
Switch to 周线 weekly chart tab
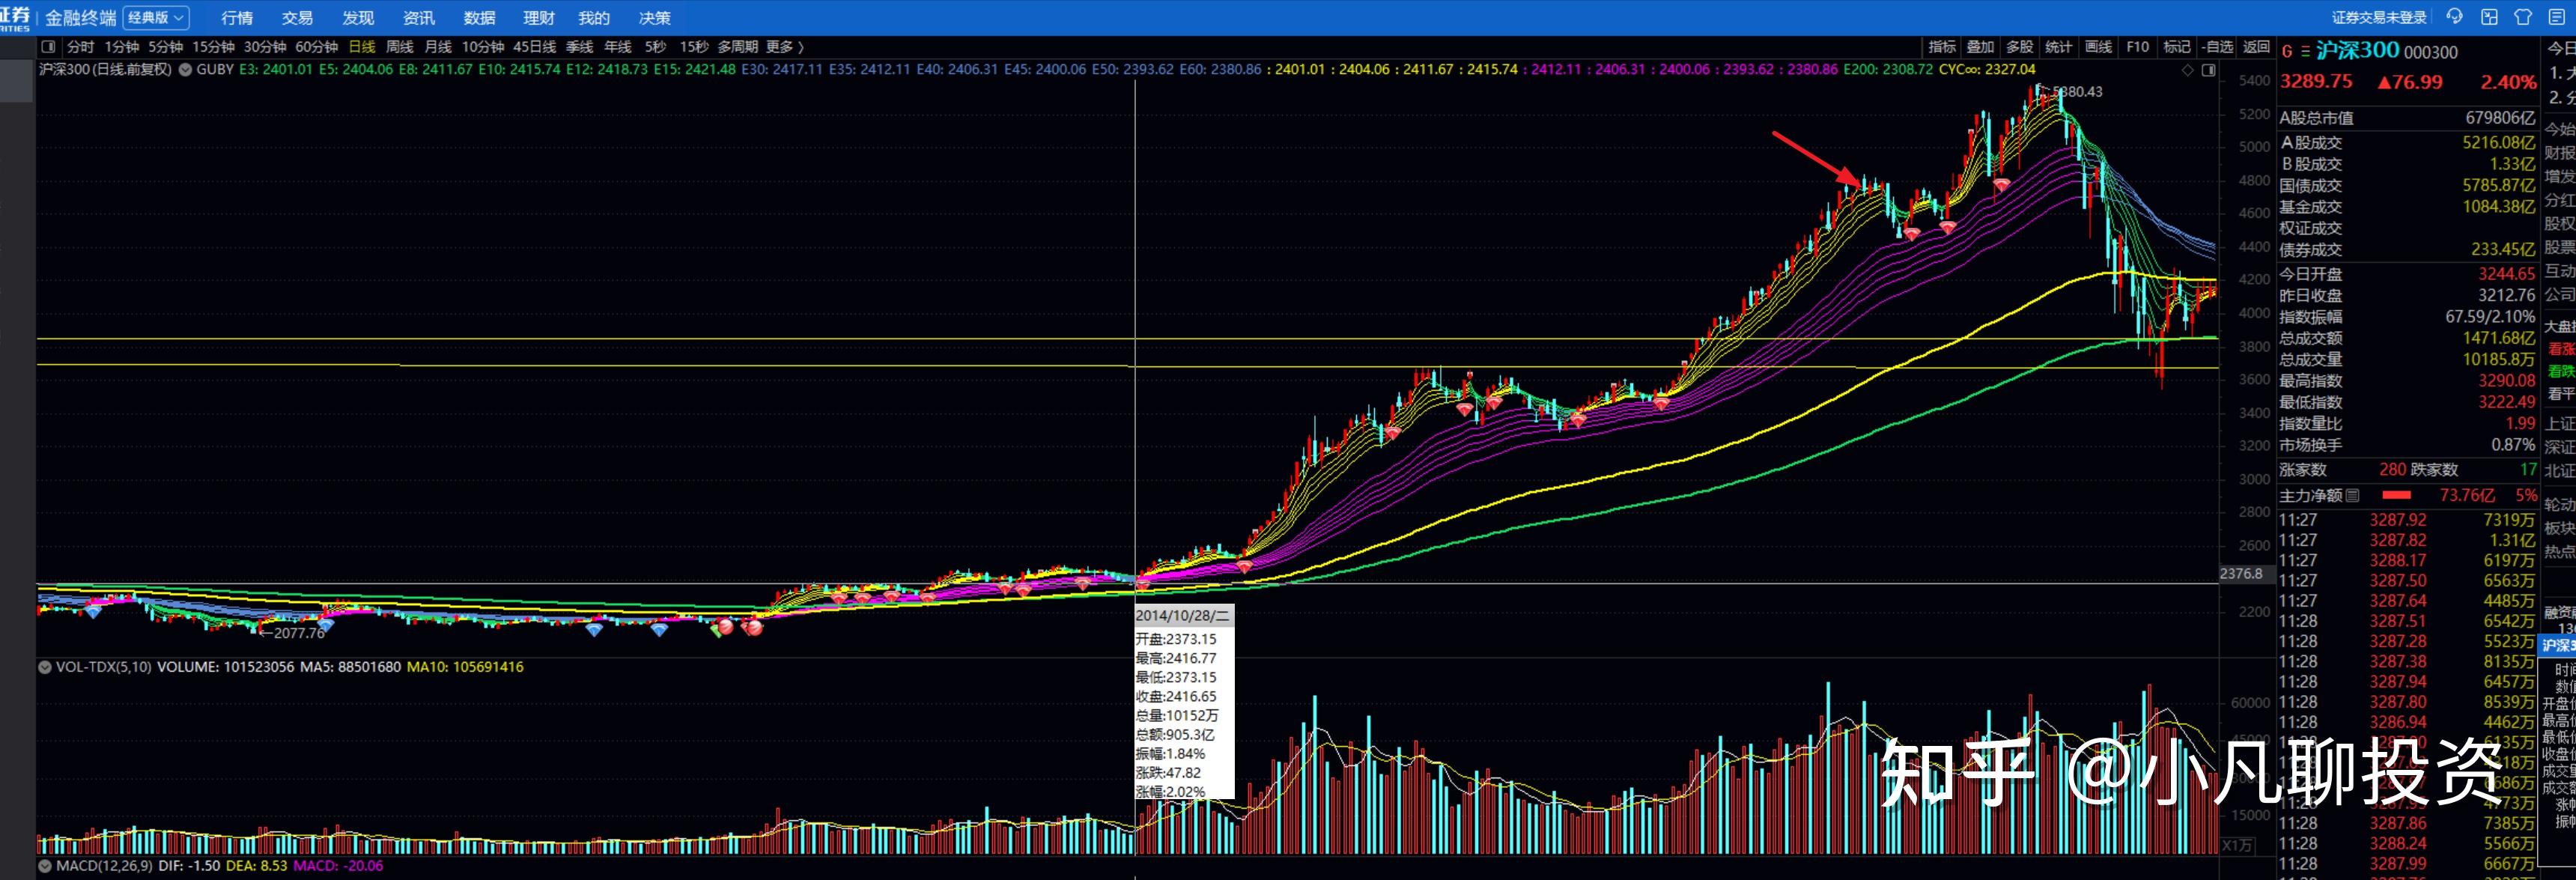399,47
